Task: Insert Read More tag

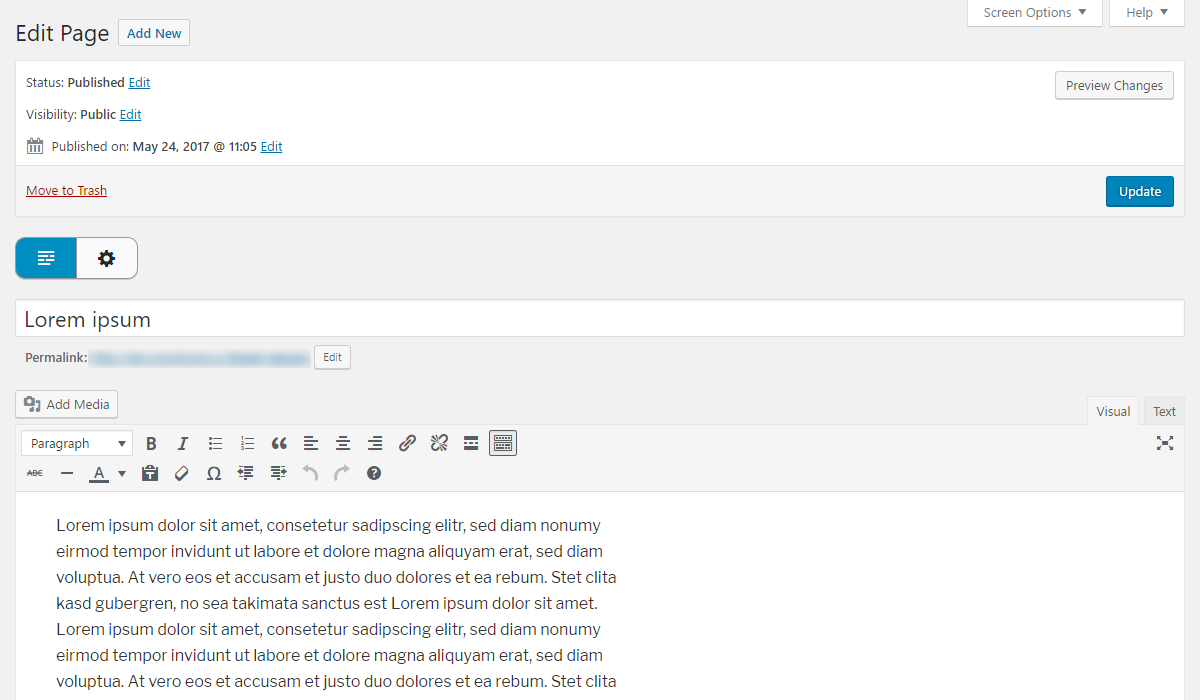Action: click(x=471, y=443)
